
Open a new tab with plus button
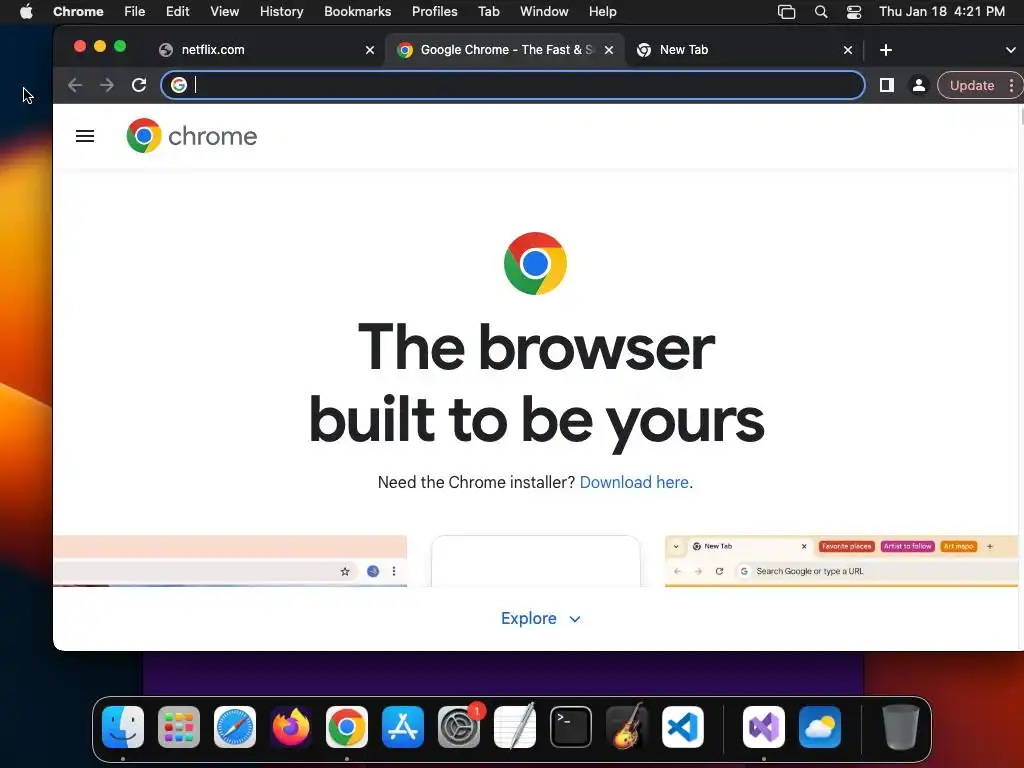[886, 50]
